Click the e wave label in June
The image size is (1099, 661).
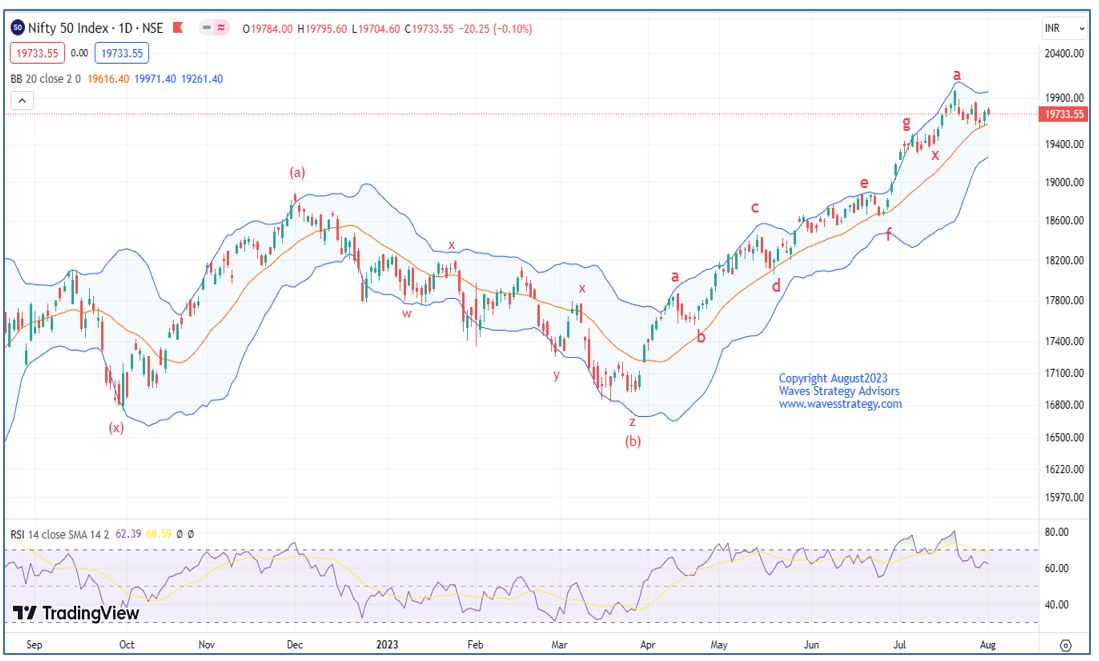click(x=864, y=183)
